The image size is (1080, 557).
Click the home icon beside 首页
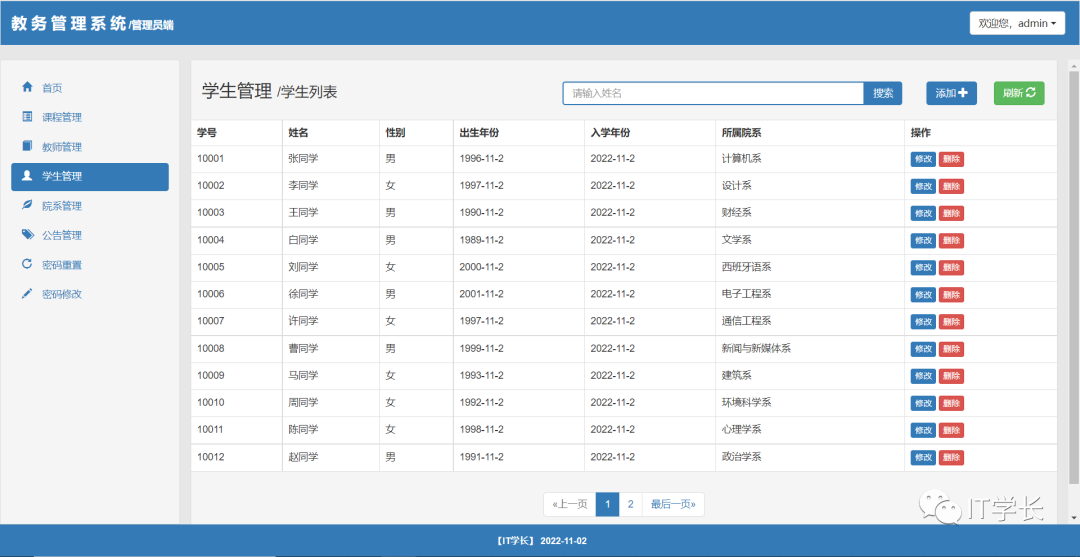[28, 87]
